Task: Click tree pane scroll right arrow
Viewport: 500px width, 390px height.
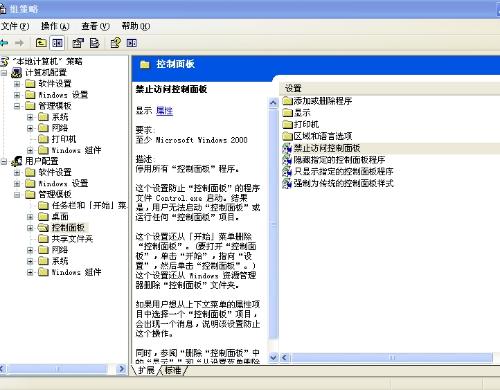Action: tap(122, 369)
